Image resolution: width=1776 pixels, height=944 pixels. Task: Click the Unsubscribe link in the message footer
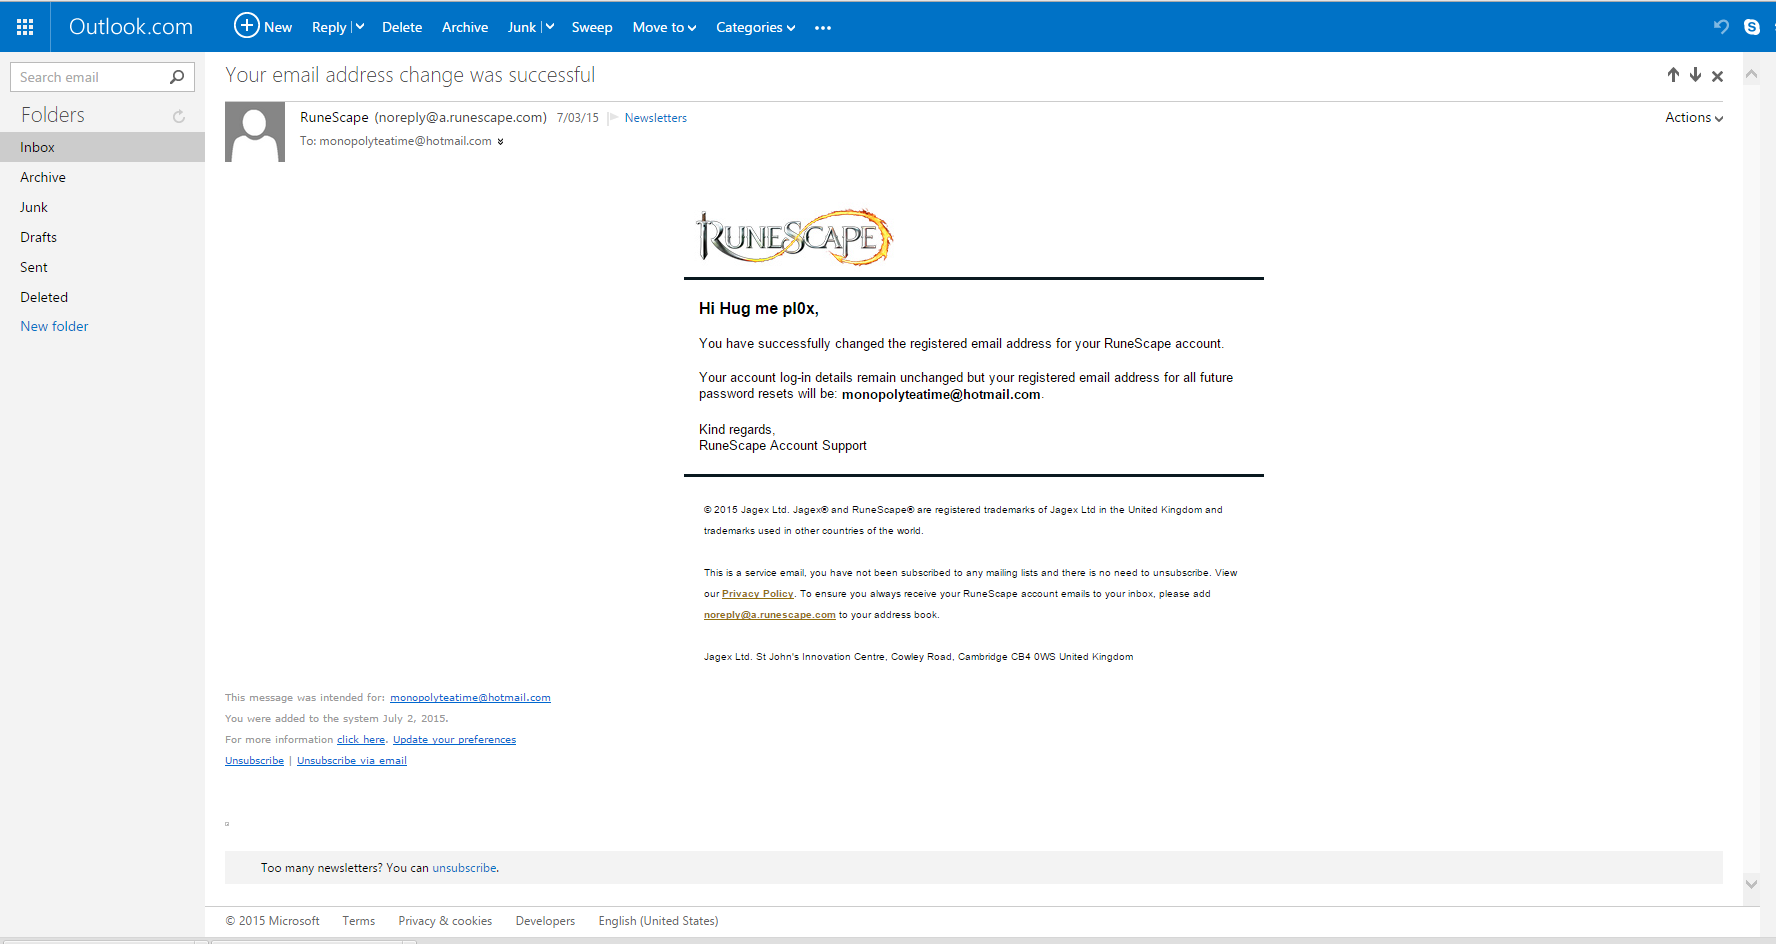(x=254, y=761)
